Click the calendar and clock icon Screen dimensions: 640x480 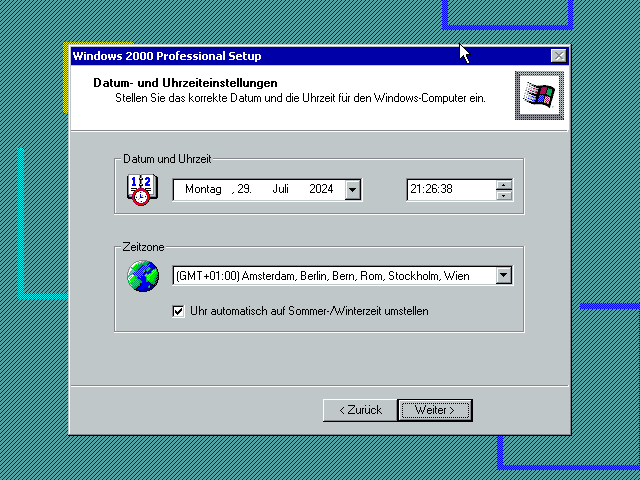click(142, 189)
